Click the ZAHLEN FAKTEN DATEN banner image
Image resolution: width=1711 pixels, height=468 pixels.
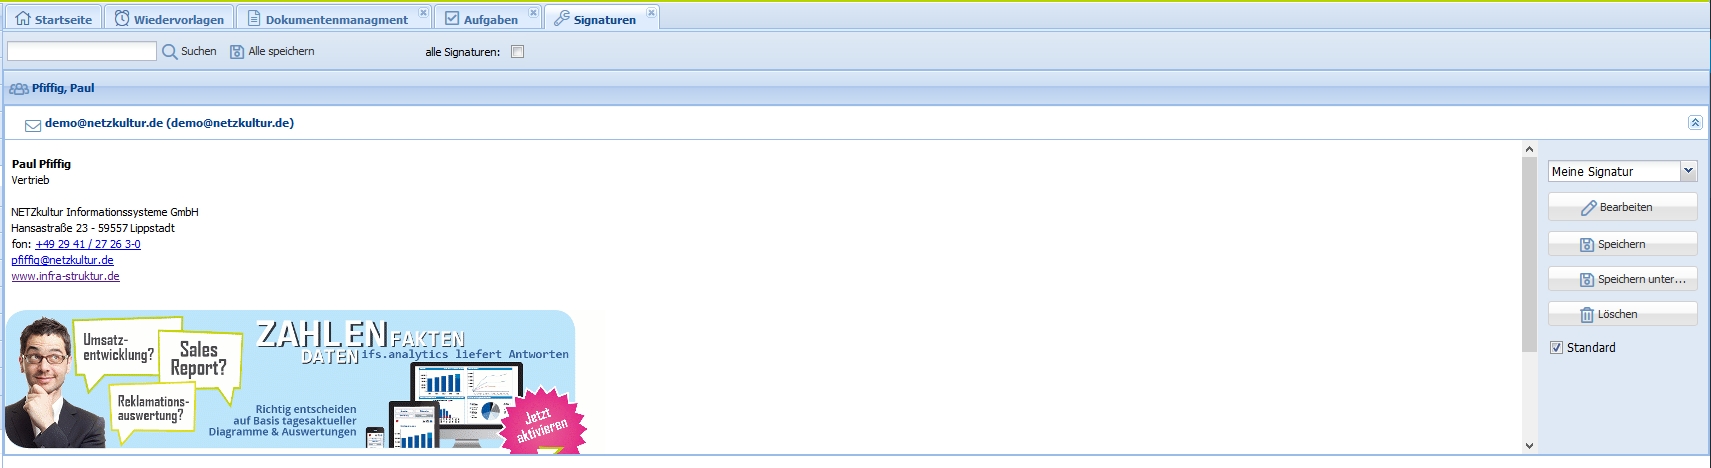295,381
